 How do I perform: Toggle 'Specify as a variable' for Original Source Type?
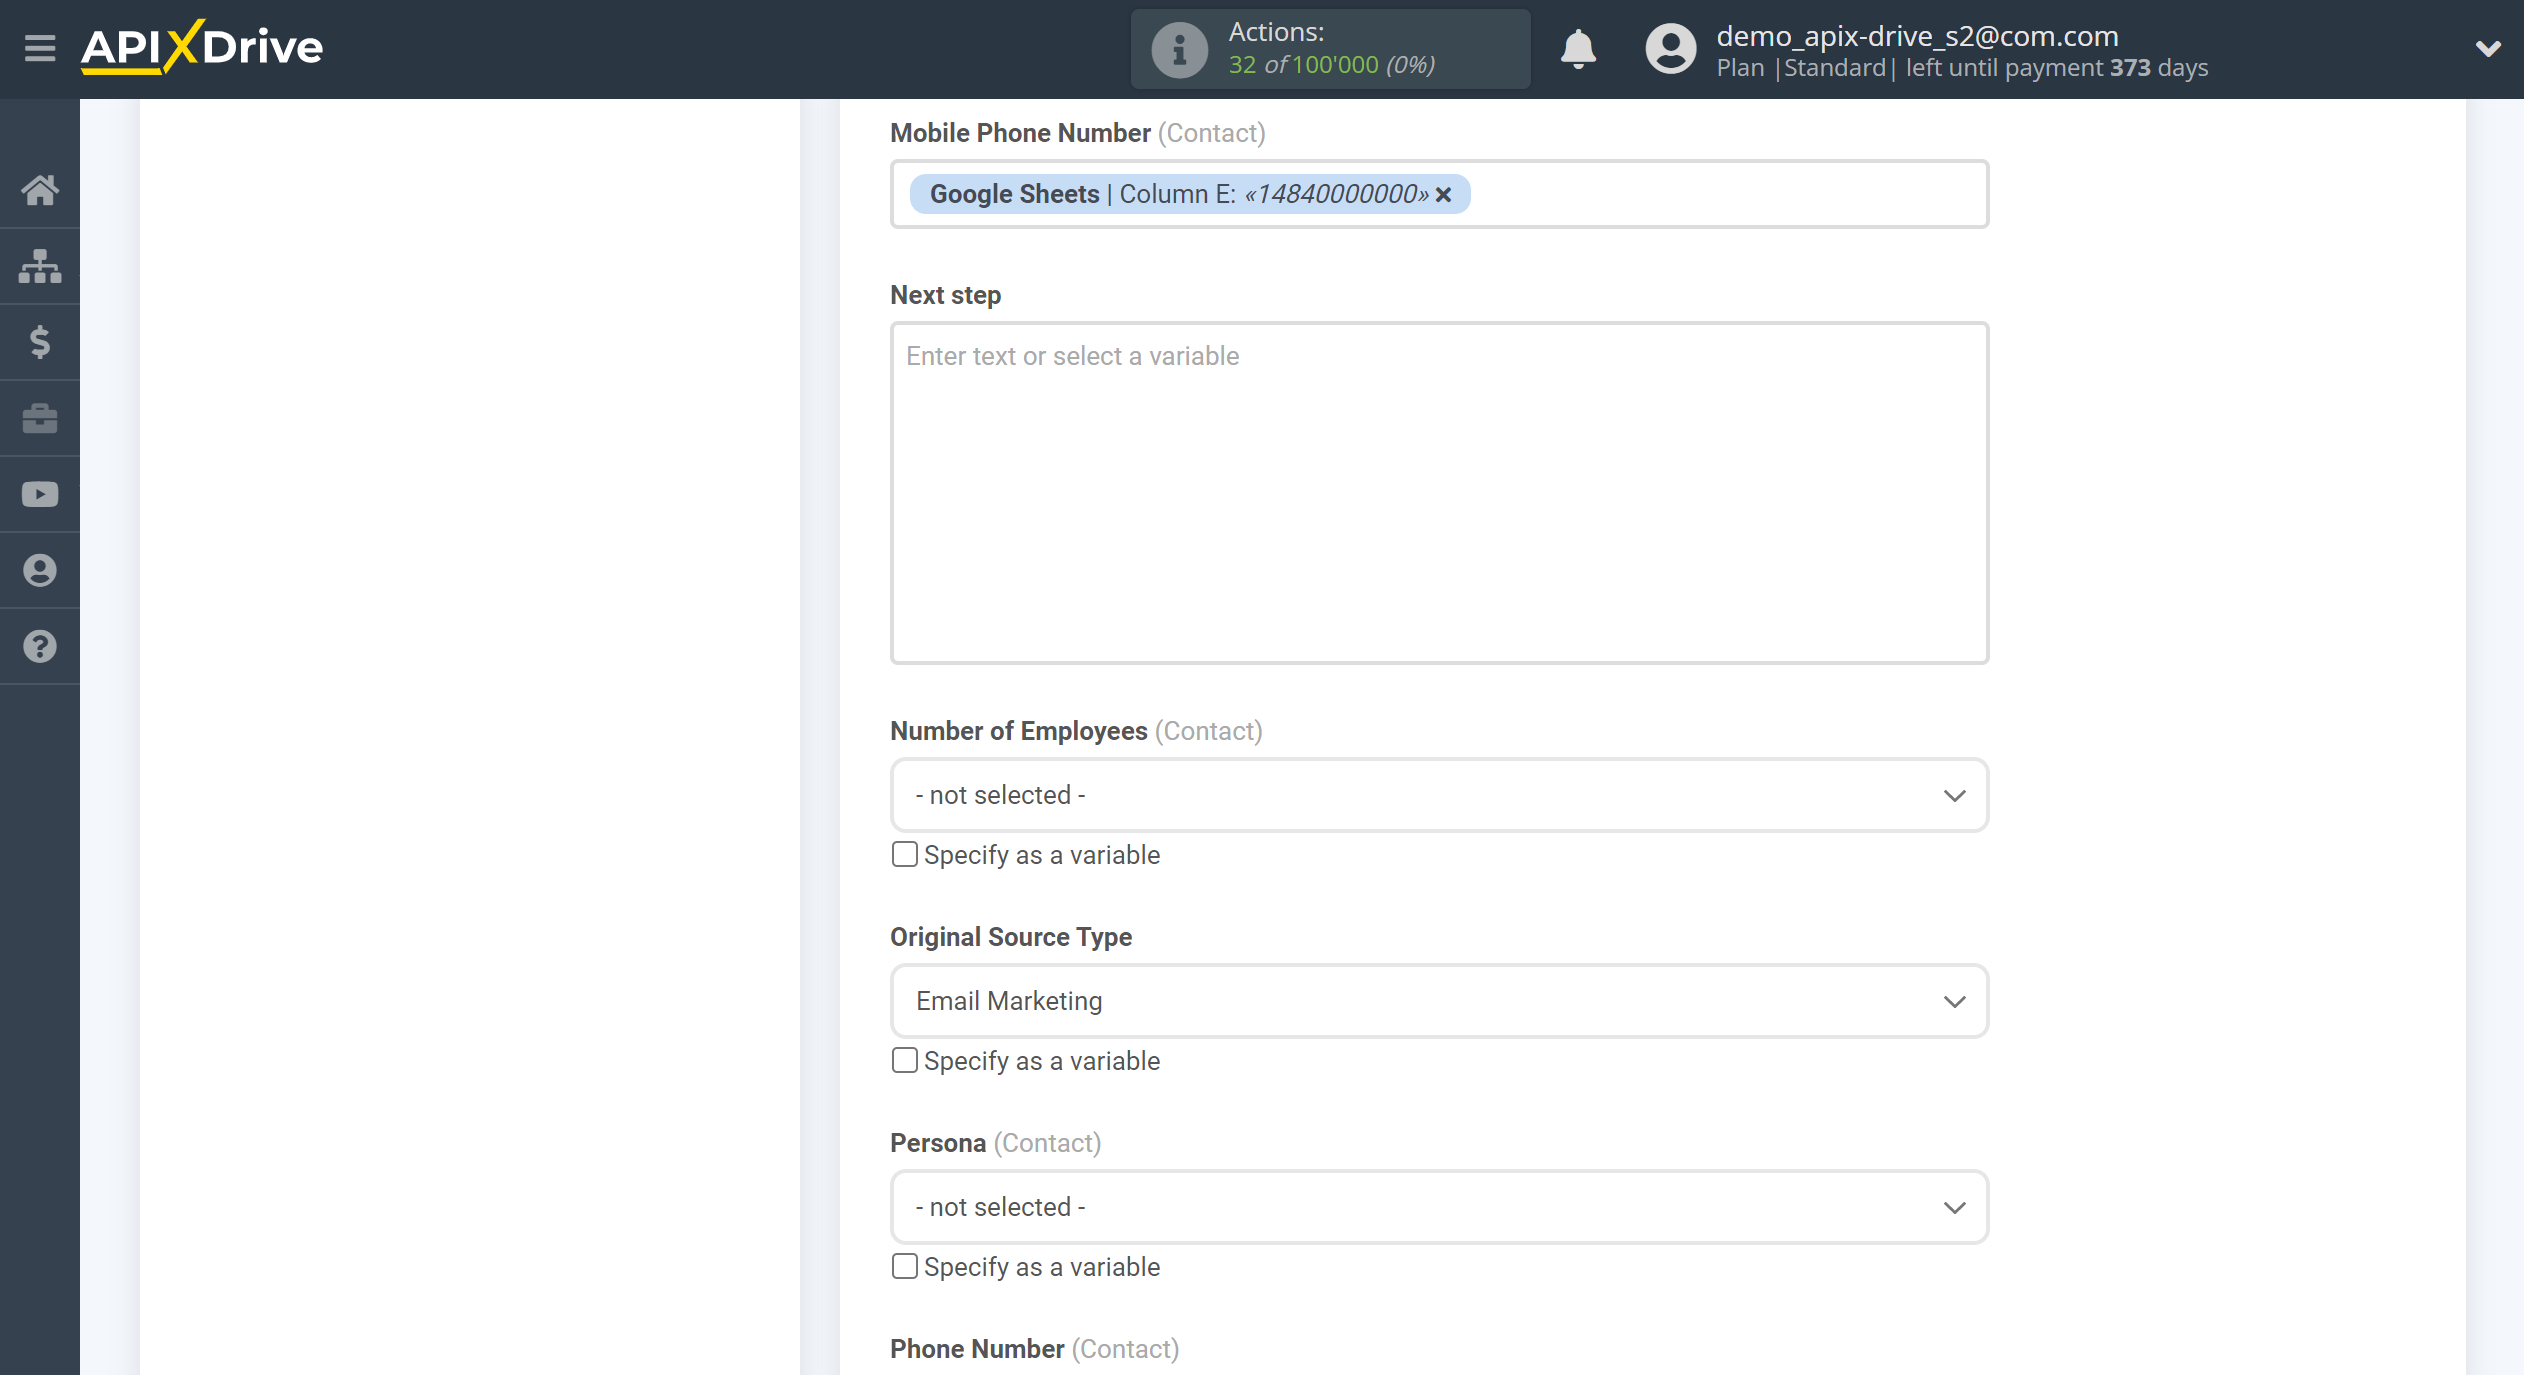point(904,1062)
